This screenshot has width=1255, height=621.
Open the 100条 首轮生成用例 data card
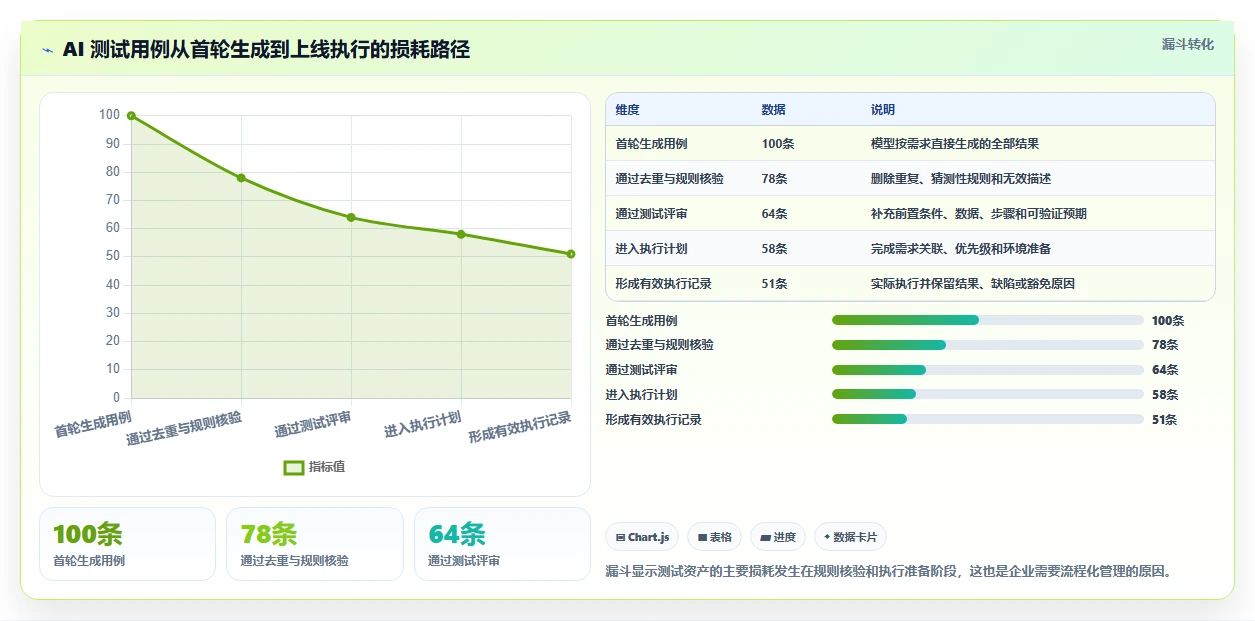pyautogui.click(x=127, y=544)
